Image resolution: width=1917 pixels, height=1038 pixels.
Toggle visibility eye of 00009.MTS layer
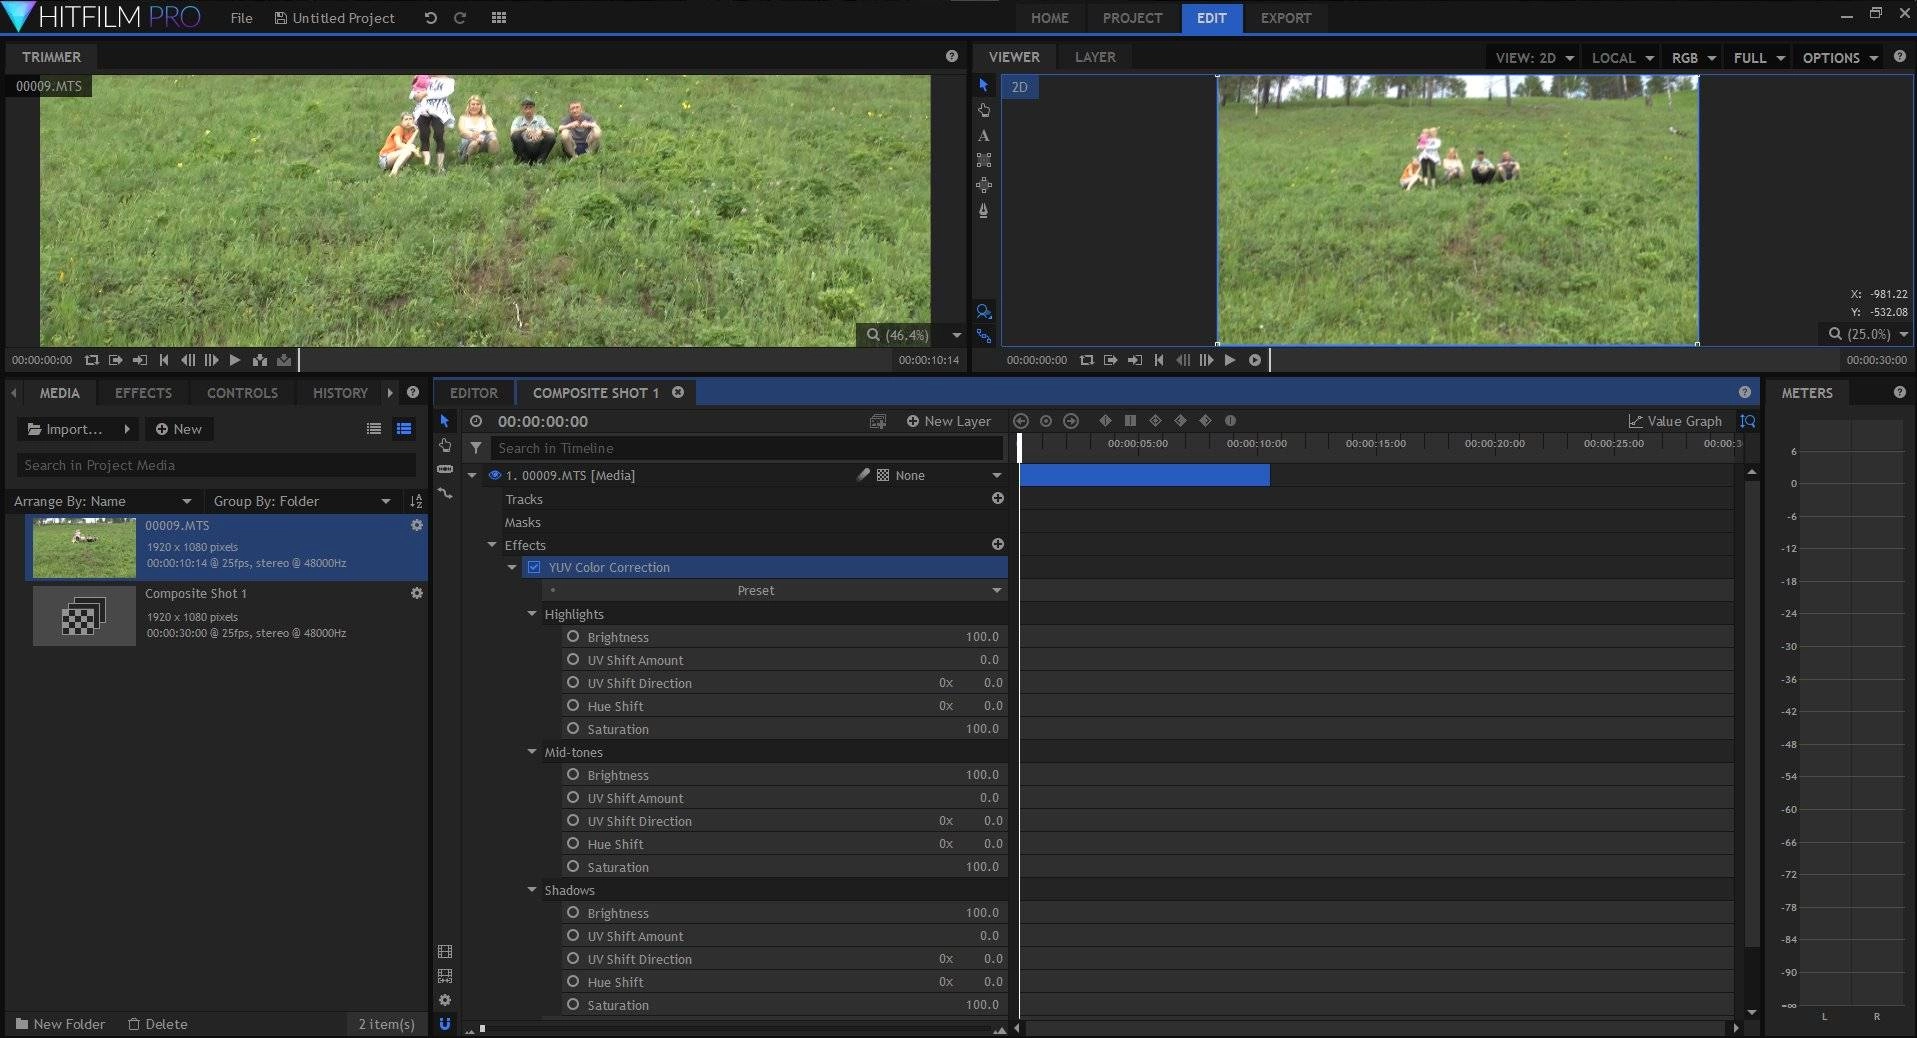pos(494,475)
